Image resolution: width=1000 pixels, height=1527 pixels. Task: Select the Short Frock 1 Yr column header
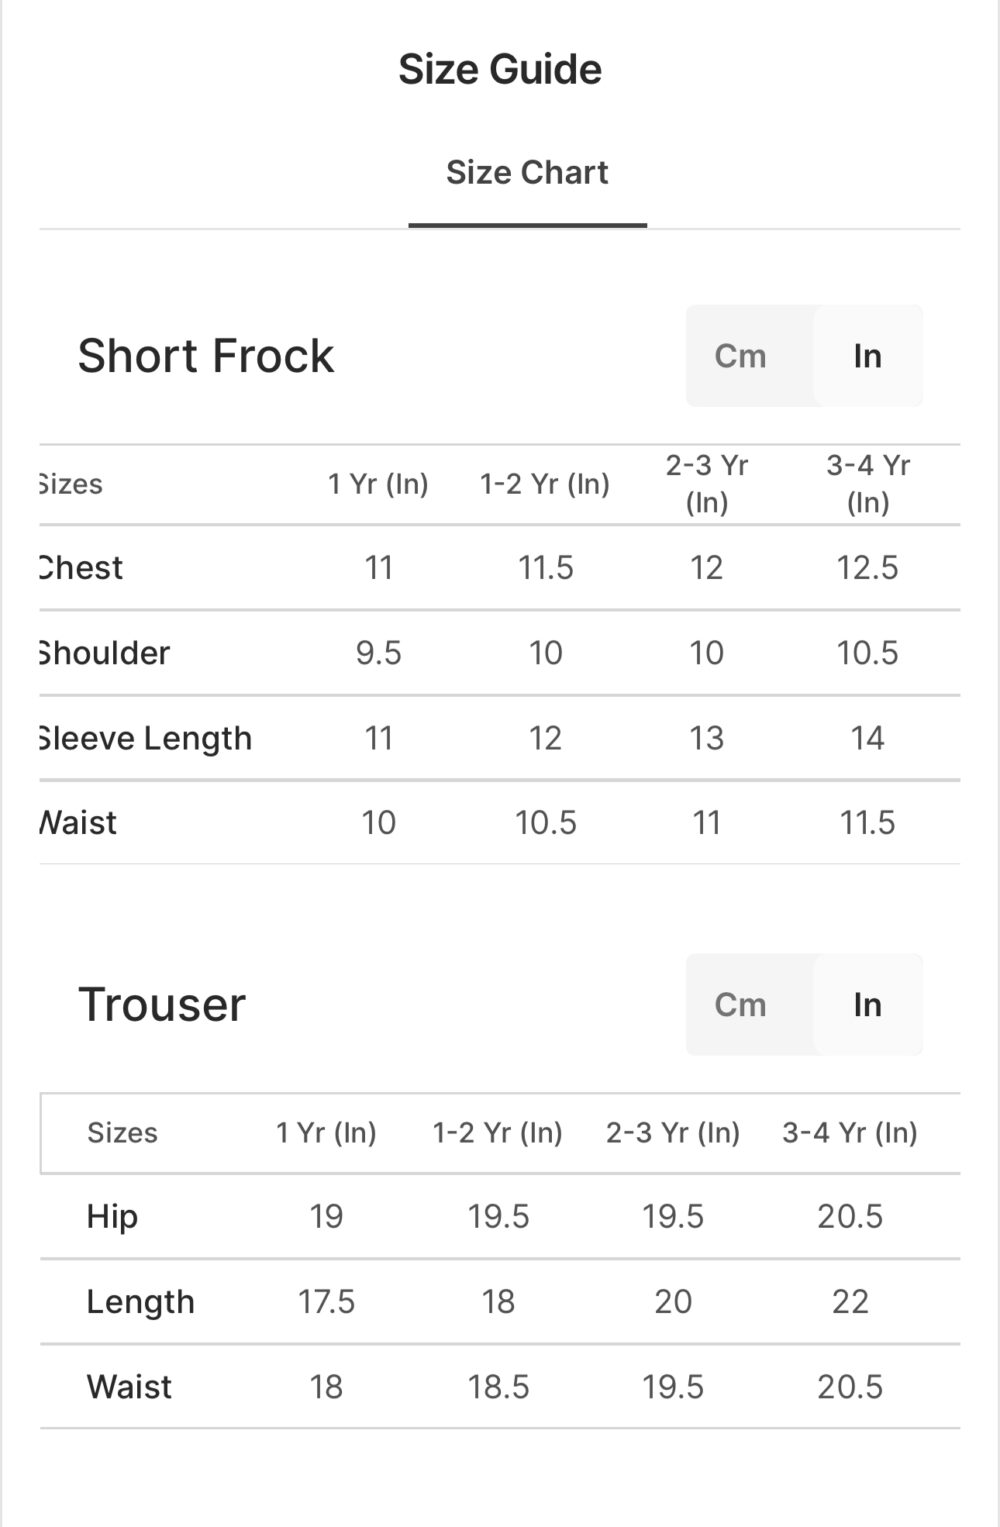point(378,484)
